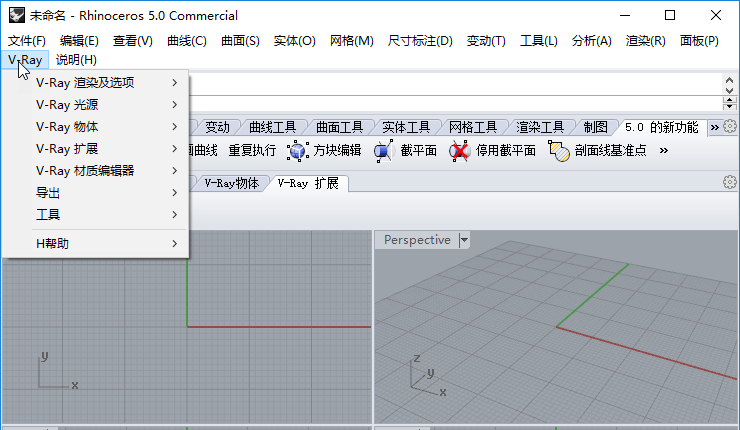Open the 文件(F) menu
The height and width of the screenshot is (430, 740).
point(27,41)
